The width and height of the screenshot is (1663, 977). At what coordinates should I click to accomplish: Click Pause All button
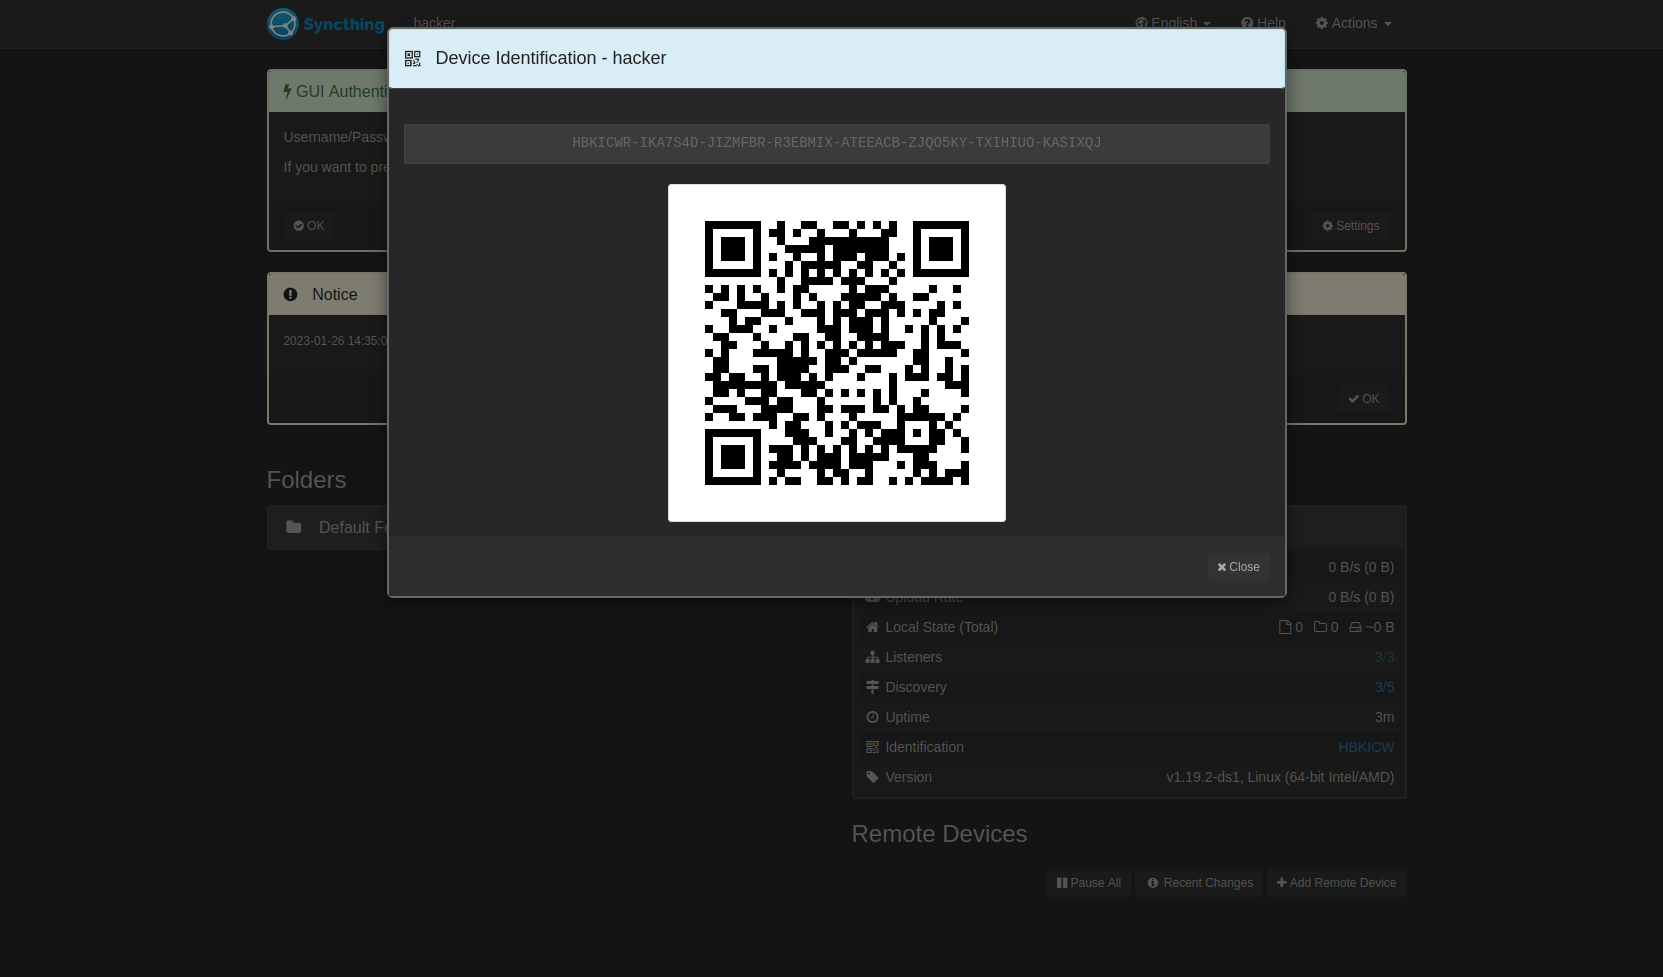tap(1089, 883)
